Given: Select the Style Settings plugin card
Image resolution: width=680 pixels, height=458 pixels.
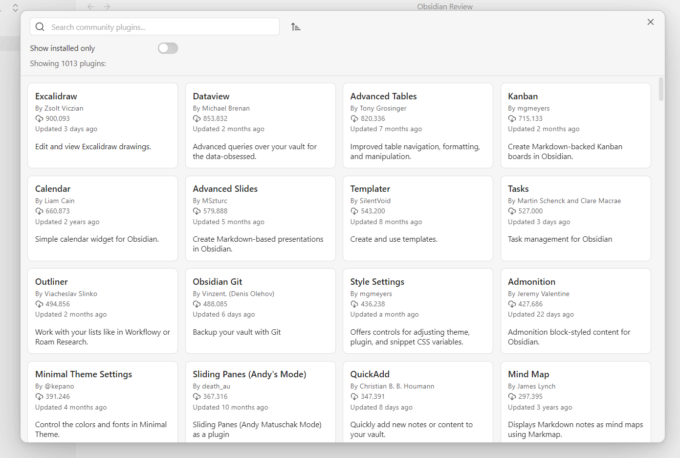Looking at the screenshot, I should coord(418,309).
